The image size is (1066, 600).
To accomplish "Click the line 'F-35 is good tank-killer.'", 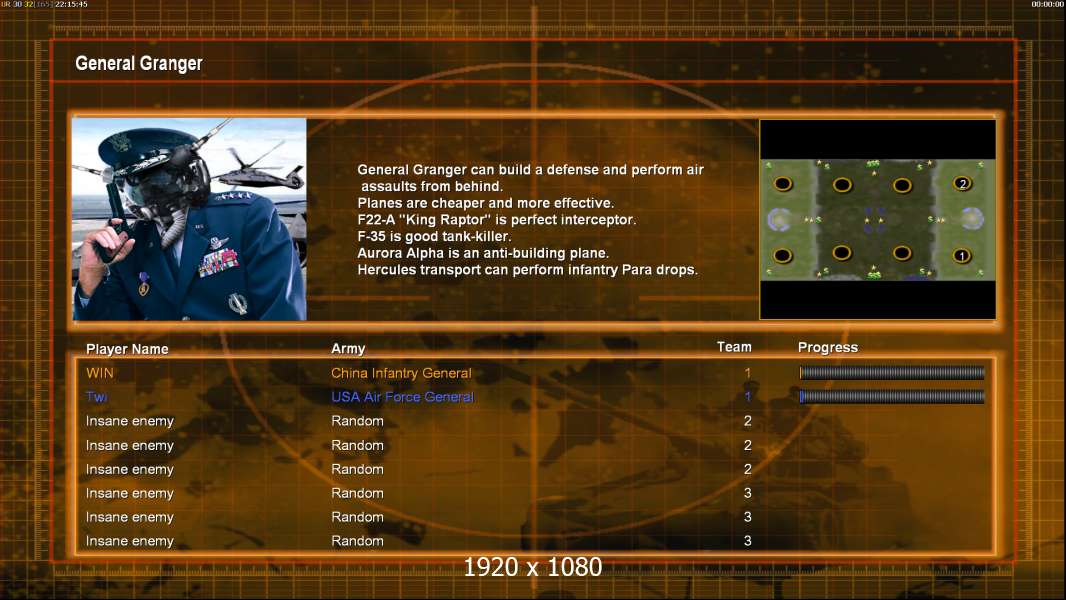I will point(434,236).
